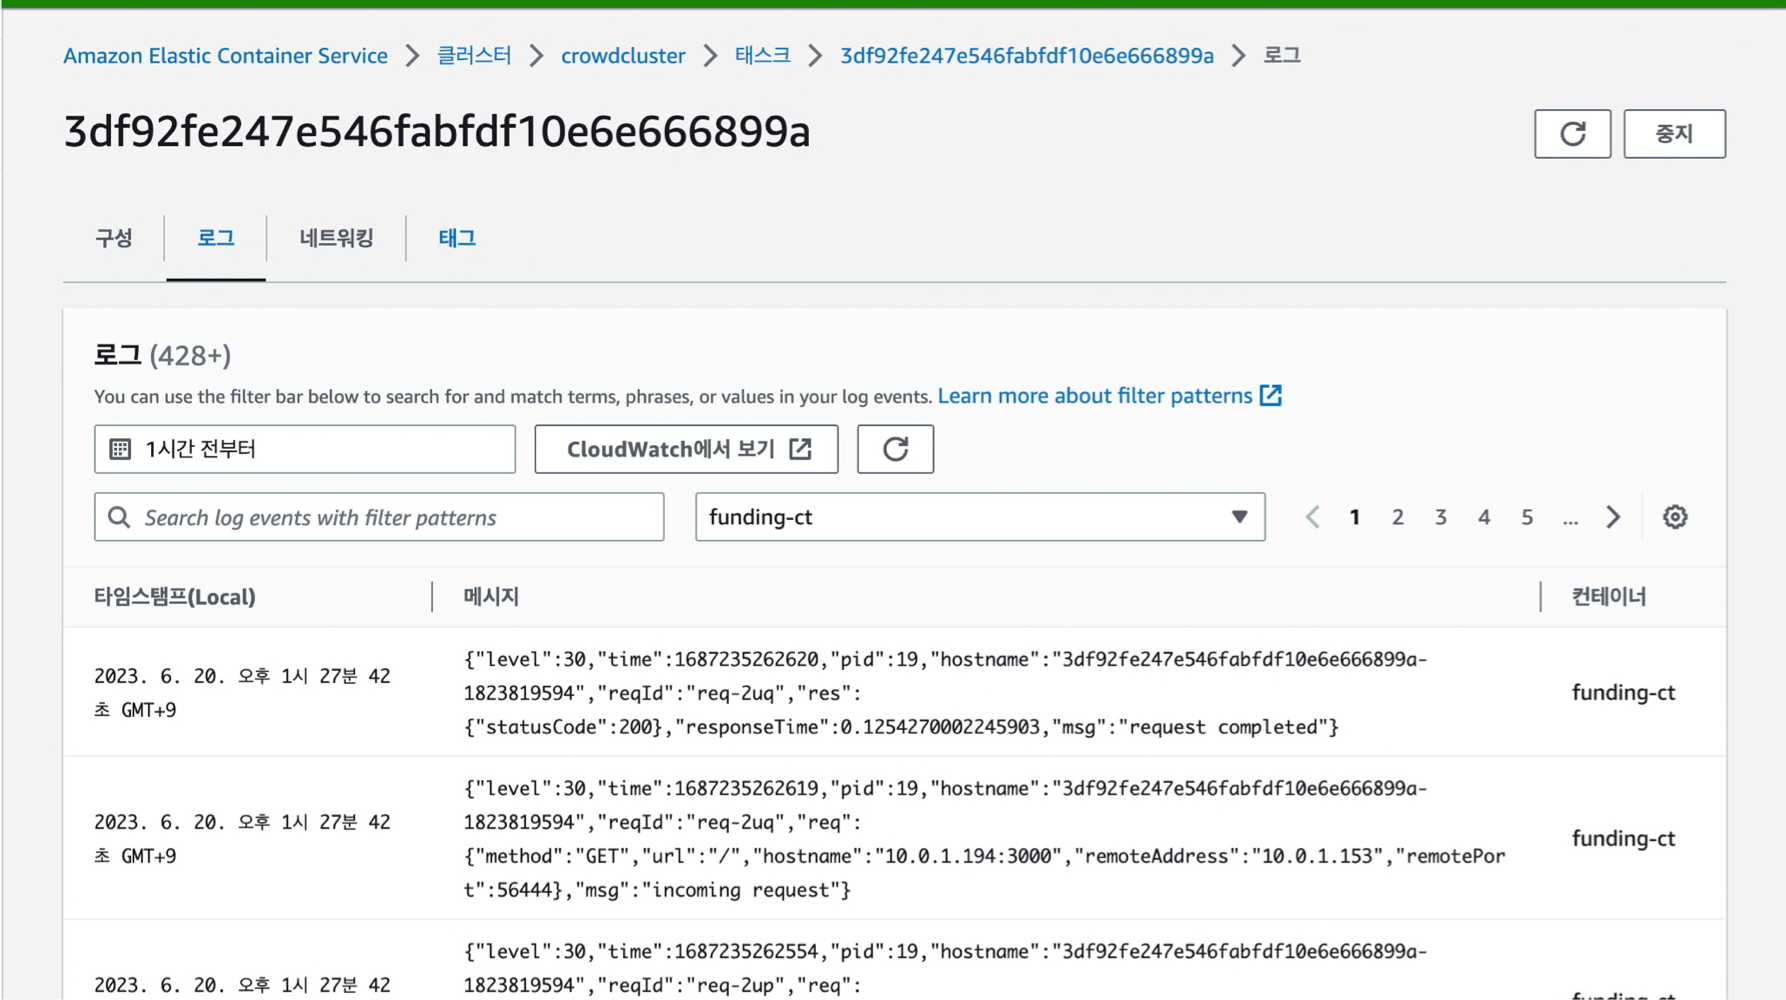
Task: Click the timestamp of the incoming request log row
Action: [242, 839]
